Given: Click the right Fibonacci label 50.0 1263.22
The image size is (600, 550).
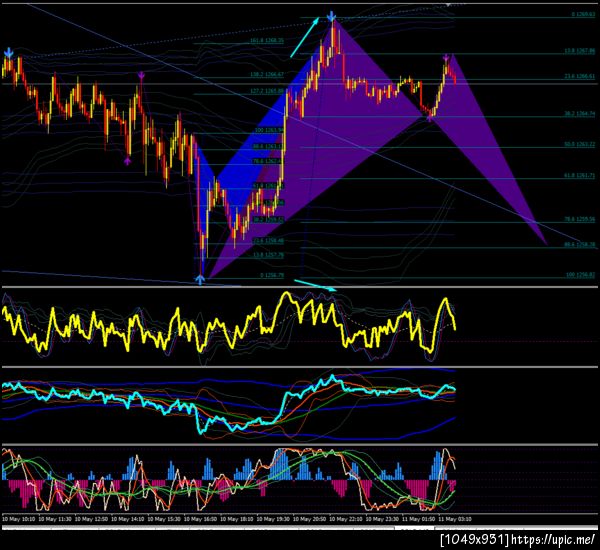Looking at the screenshot, I should pos(580,144).
